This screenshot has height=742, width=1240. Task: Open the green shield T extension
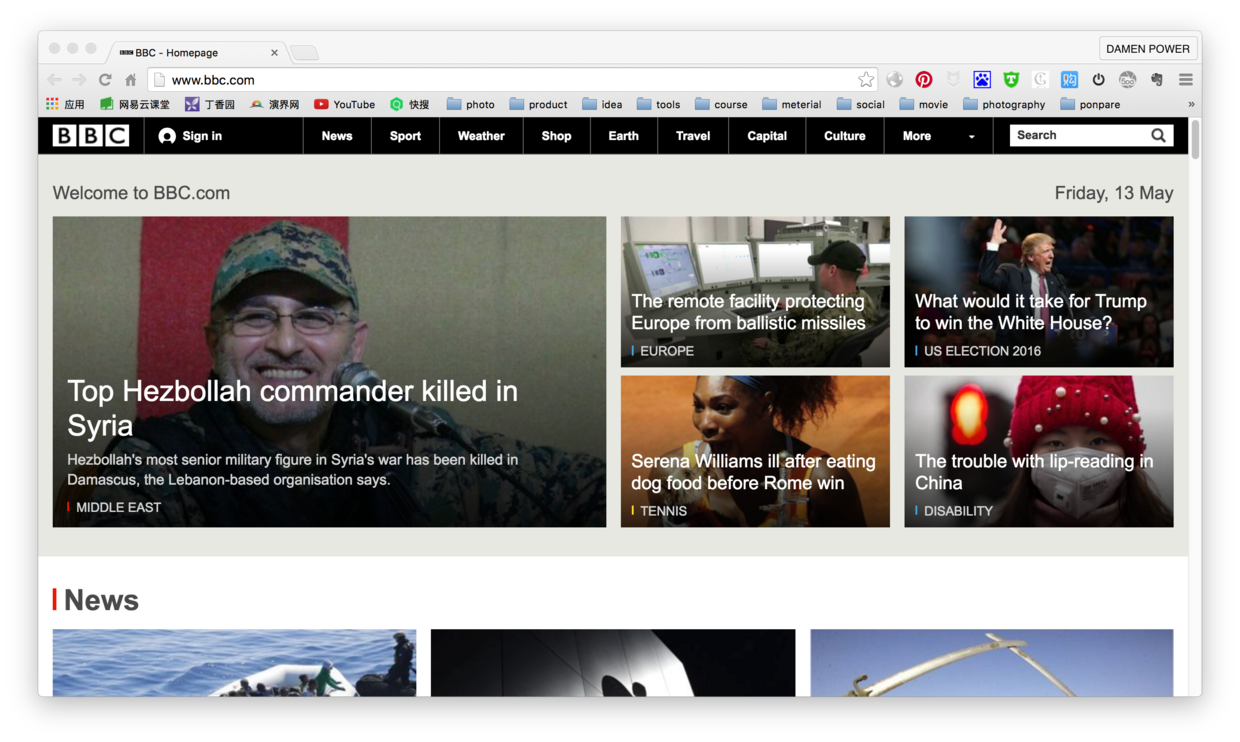(1011, 80)
